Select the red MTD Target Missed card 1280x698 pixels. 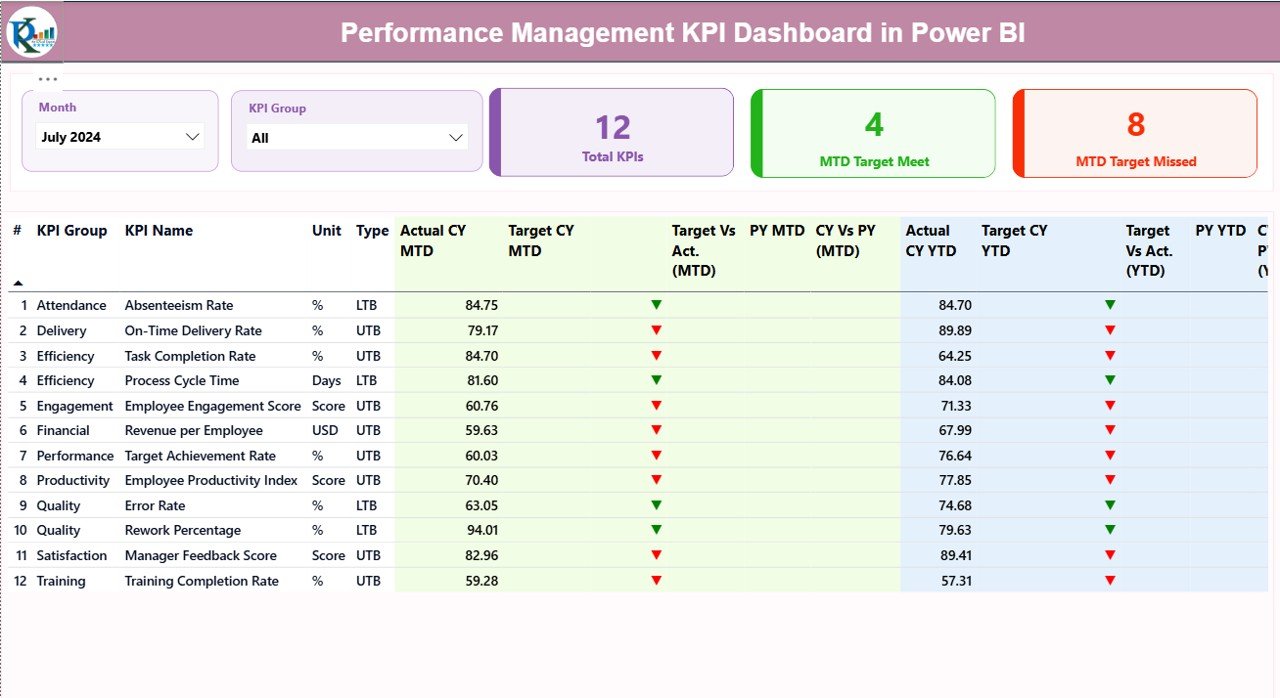(1134, 133)
